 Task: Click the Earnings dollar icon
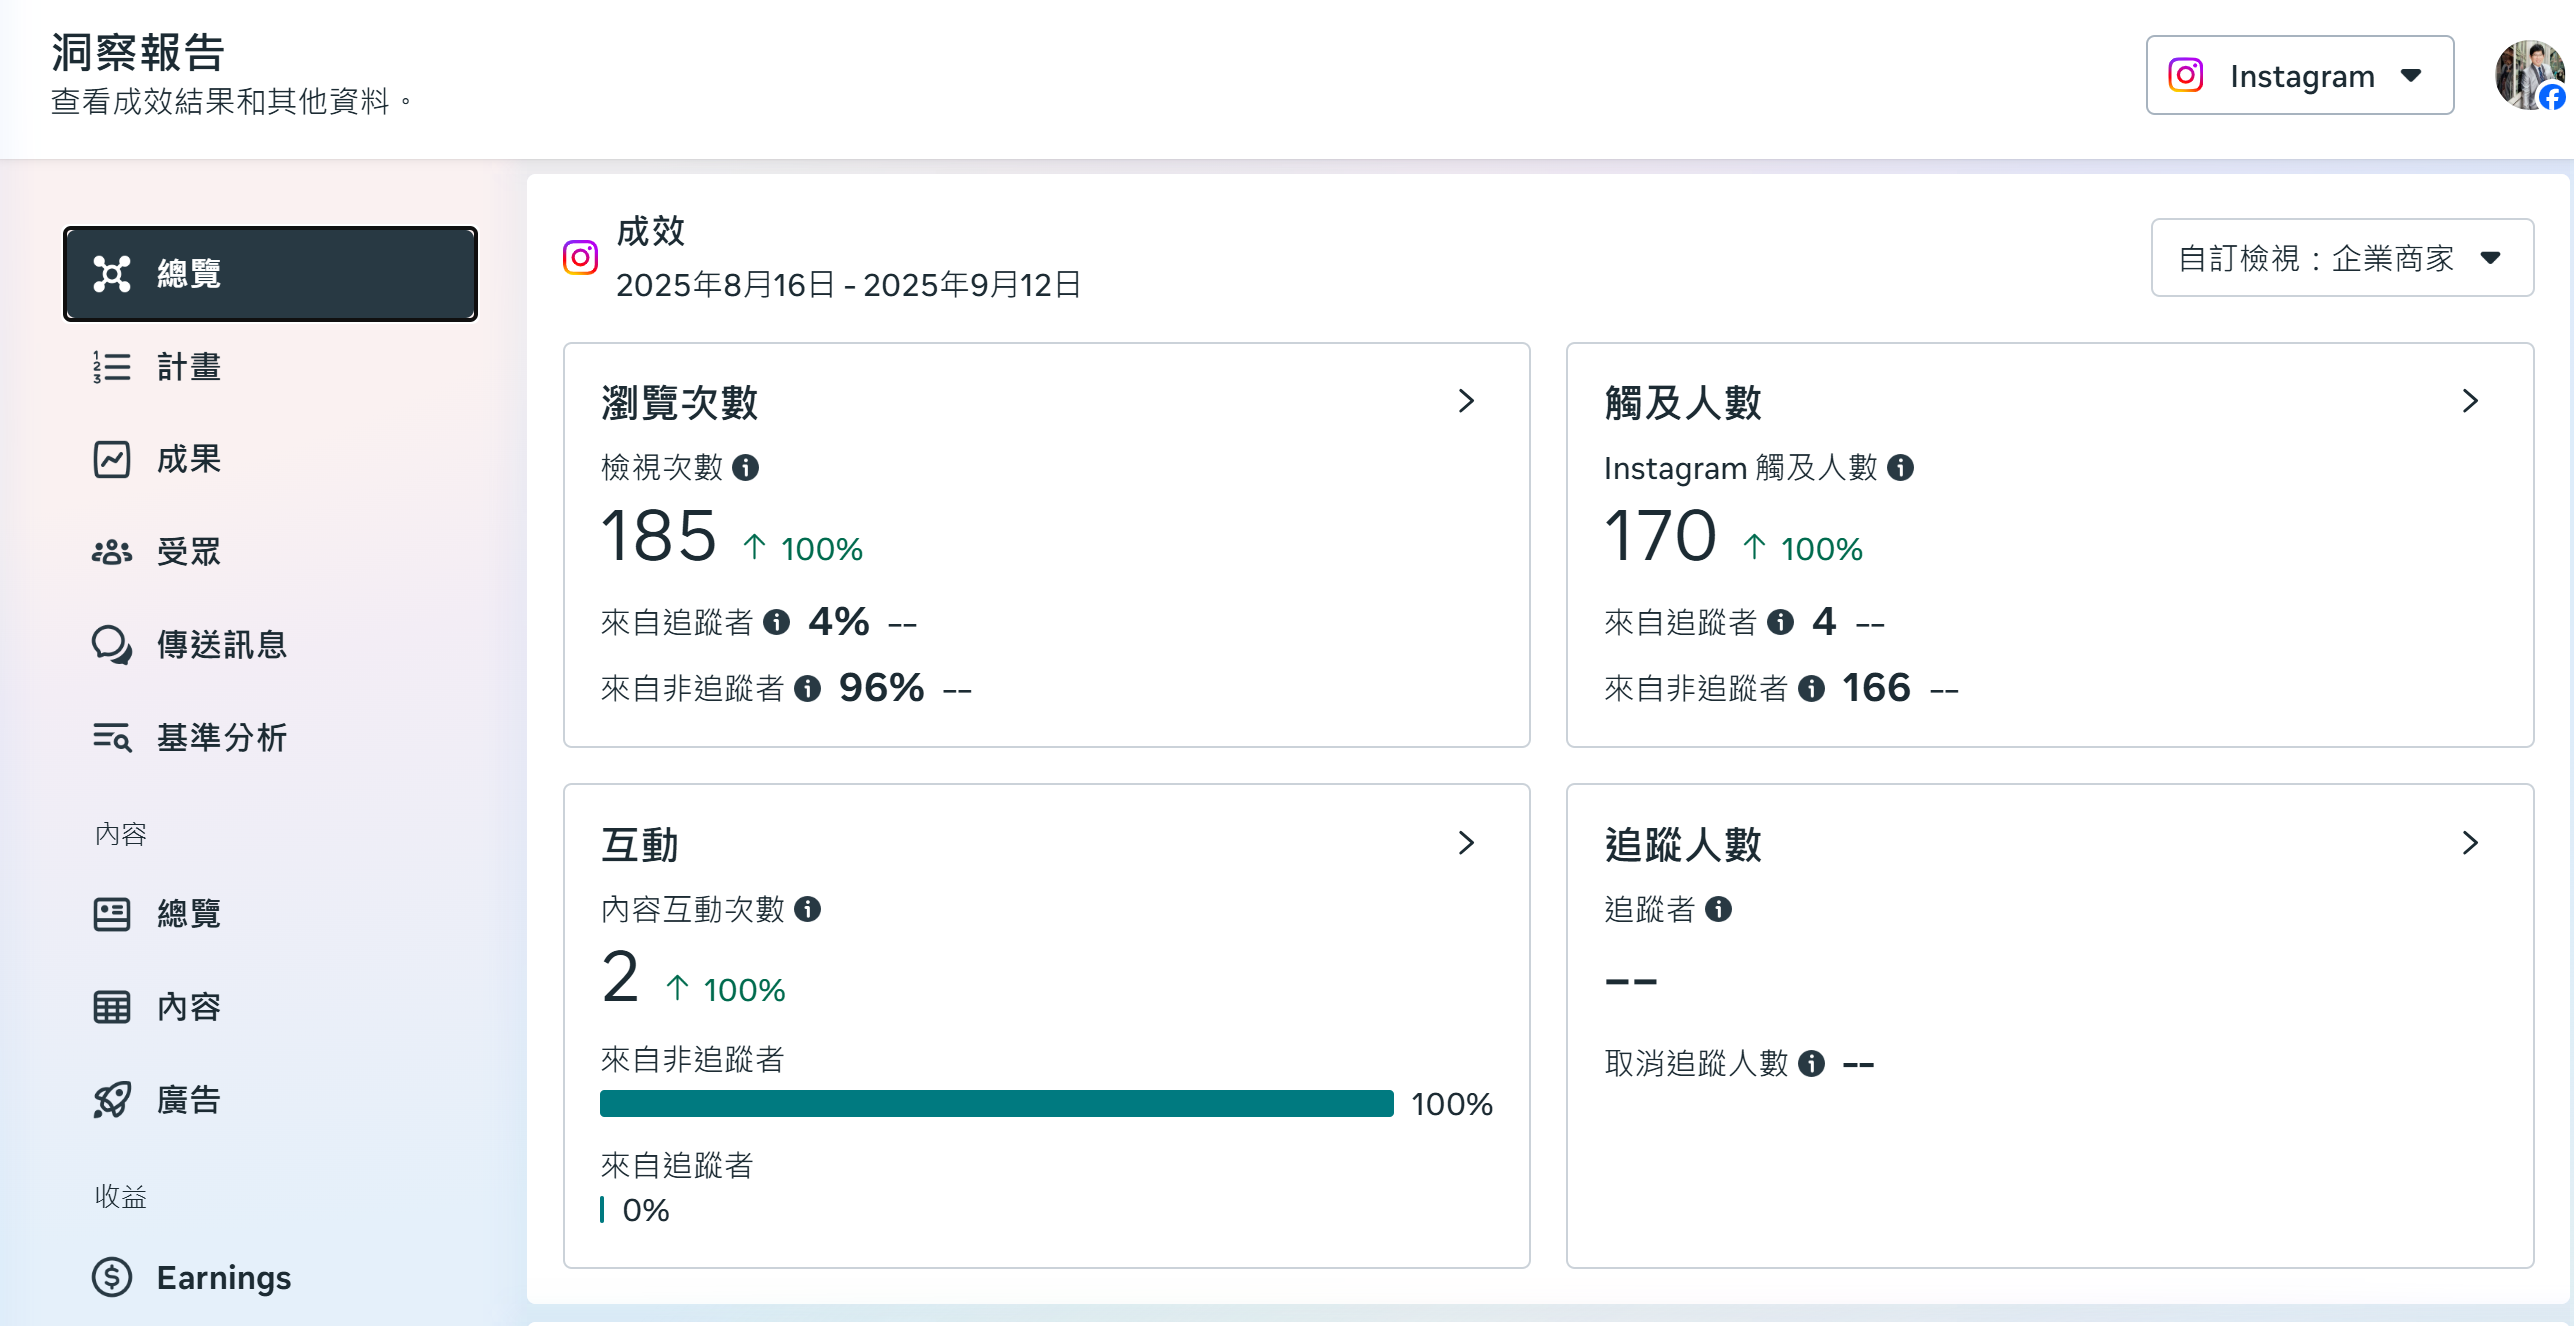coord(111,1277)
